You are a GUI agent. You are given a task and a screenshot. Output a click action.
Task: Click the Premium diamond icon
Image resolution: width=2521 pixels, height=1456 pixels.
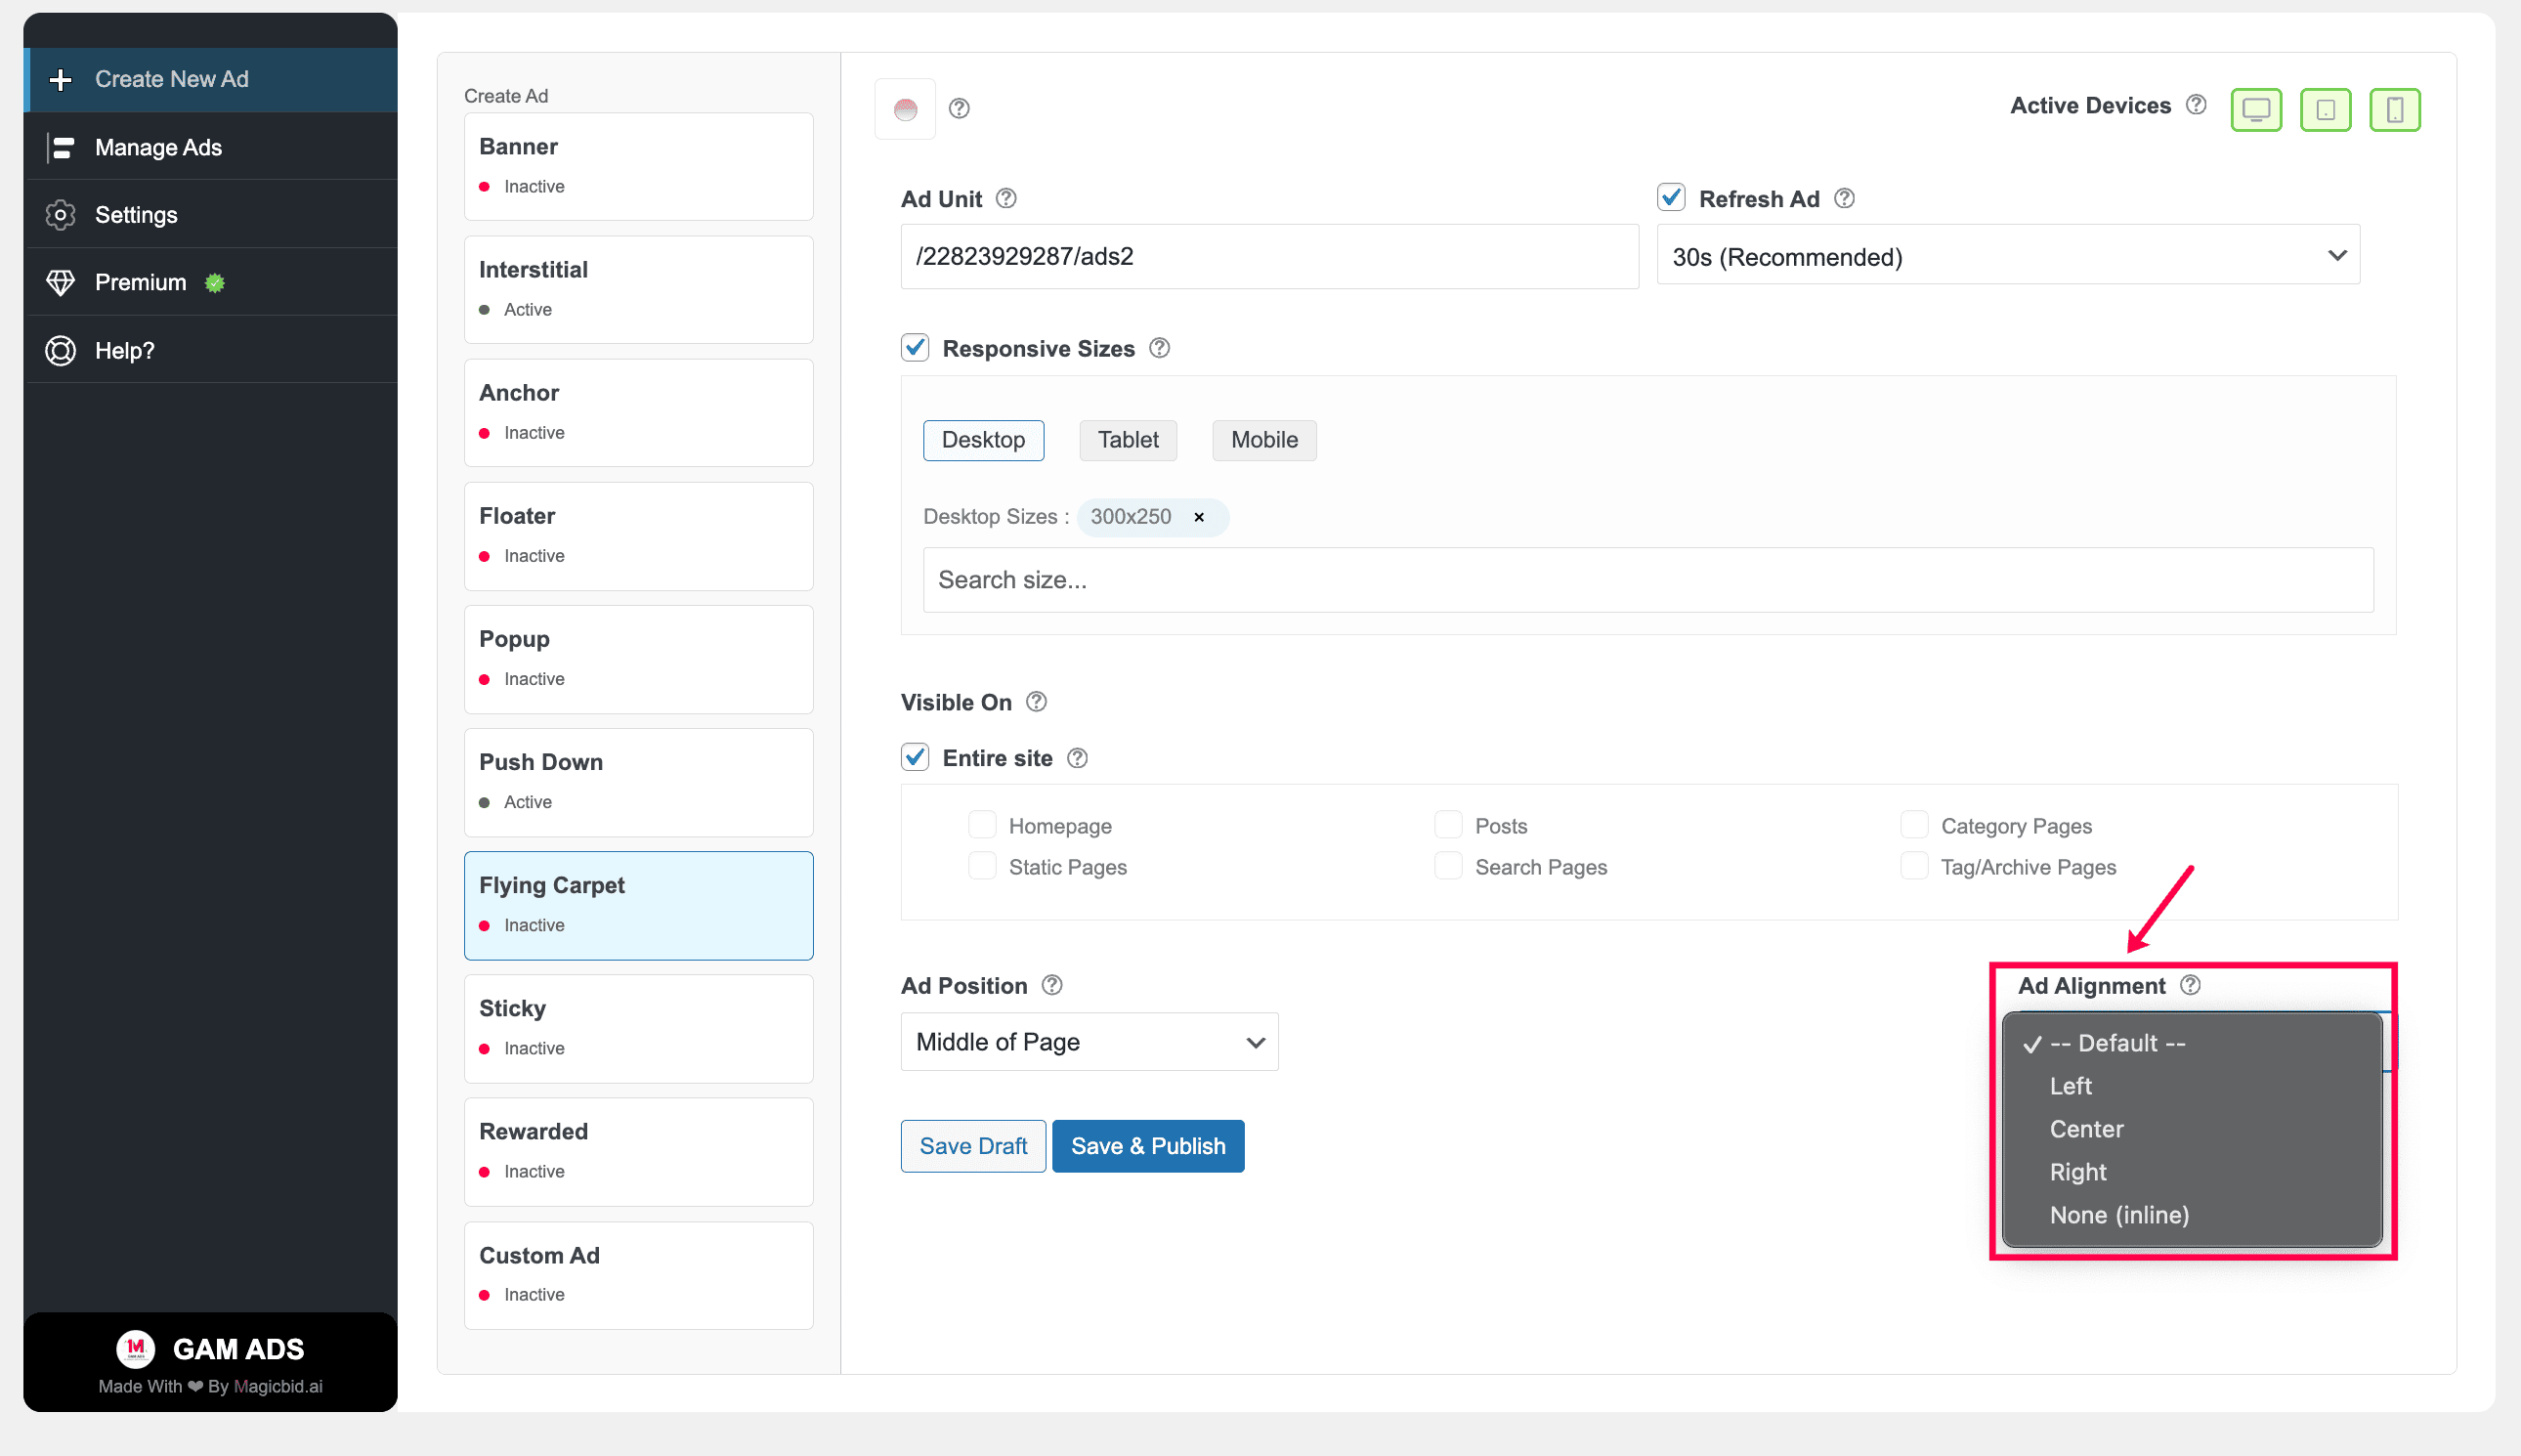point(60,283)
